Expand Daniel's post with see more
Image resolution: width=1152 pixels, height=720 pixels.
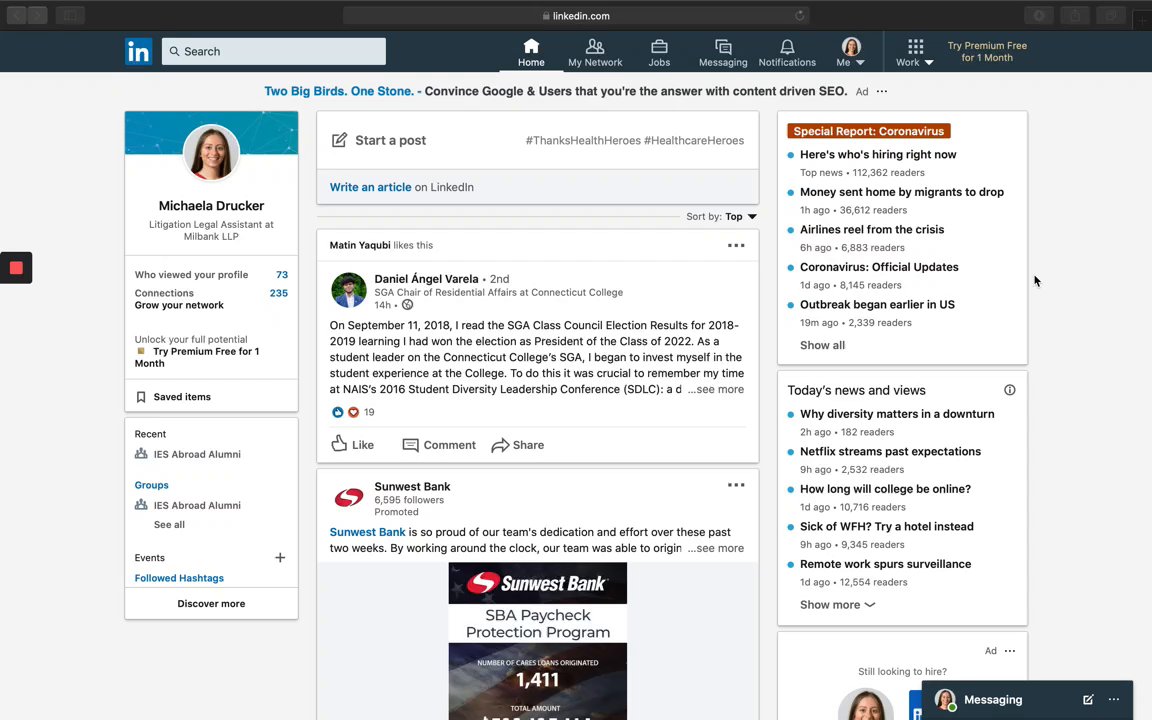click(x=716, y=389)
